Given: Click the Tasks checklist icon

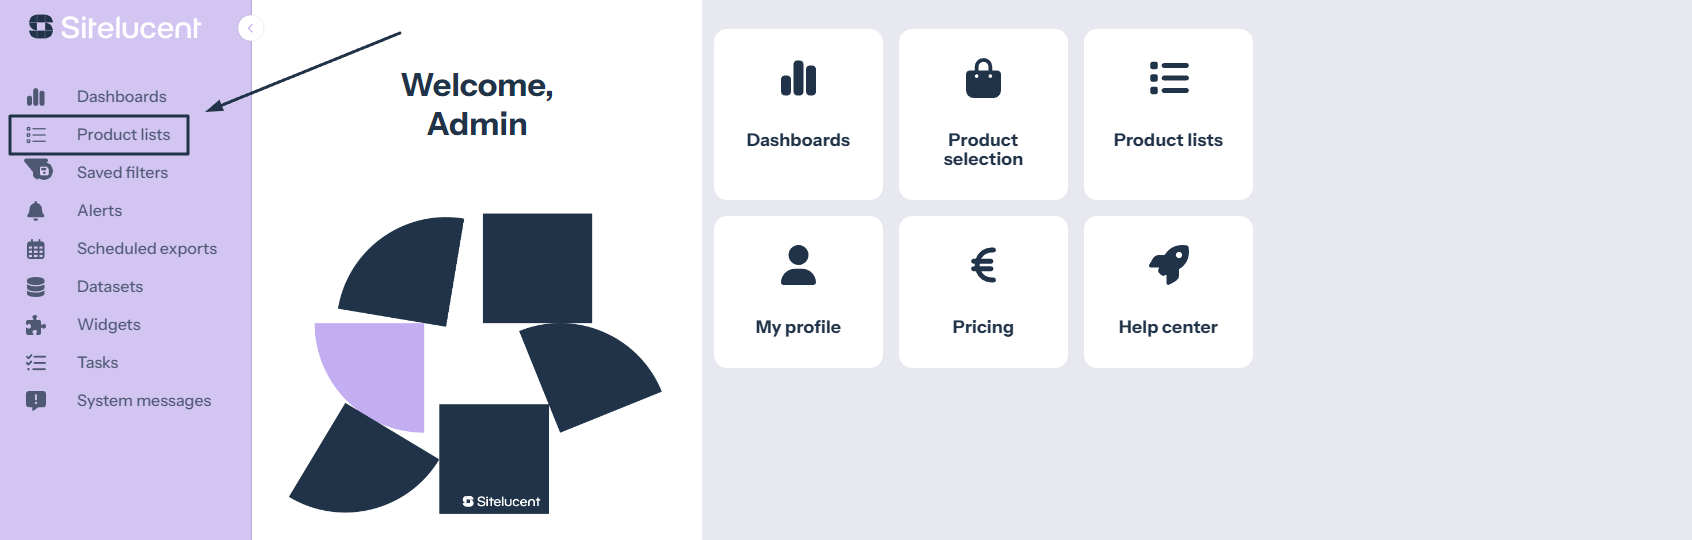Looking at the screenshot, I should point(36,363).
